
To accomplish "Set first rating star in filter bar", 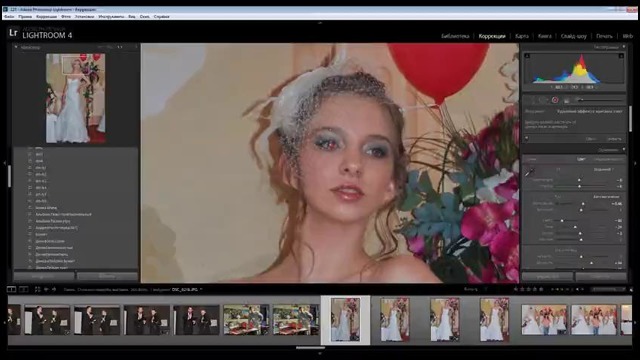I will pos(516,289).
